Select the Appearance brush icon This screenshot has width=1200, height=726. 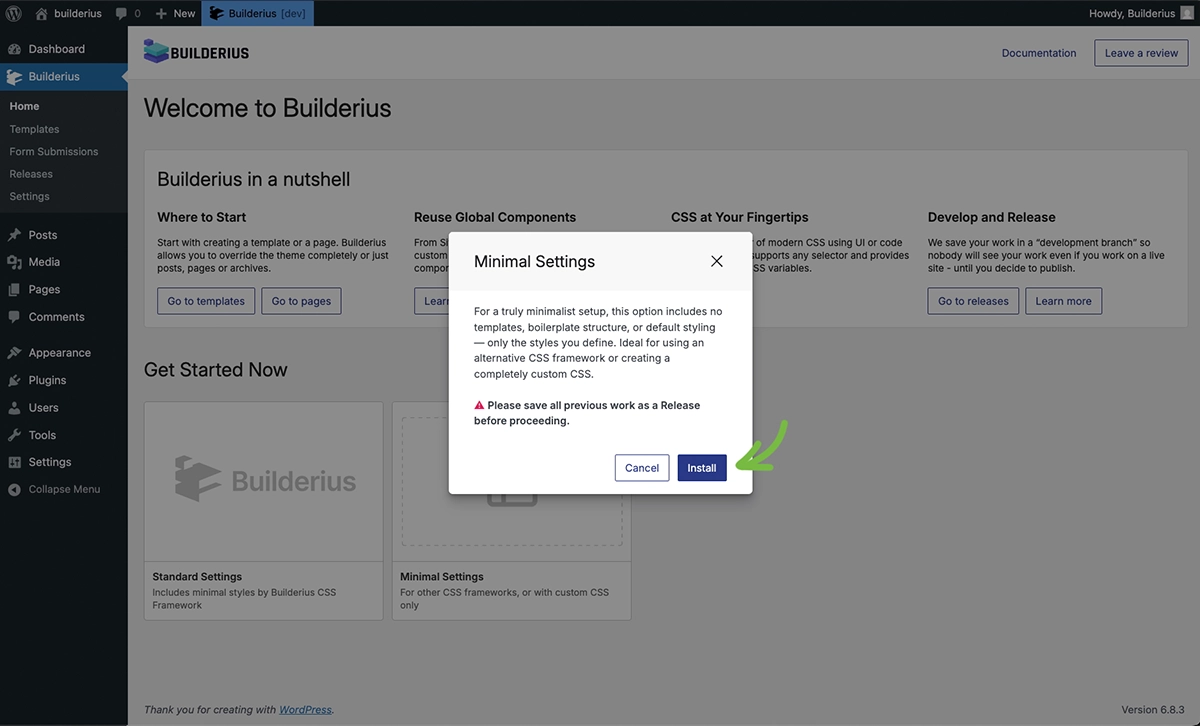14,352
